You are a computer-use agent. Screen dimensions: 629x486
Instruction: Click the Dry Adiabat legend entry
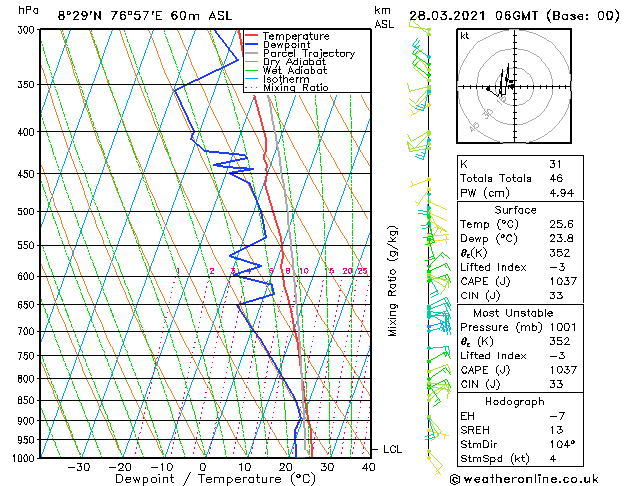coord(286,62)
